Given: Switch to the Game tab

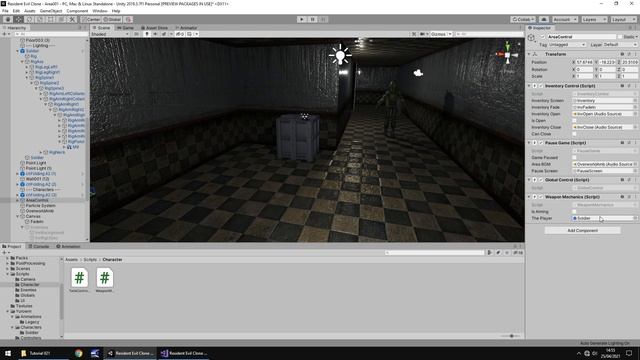Looking at the screenshot, I should (x=126, y=28).
